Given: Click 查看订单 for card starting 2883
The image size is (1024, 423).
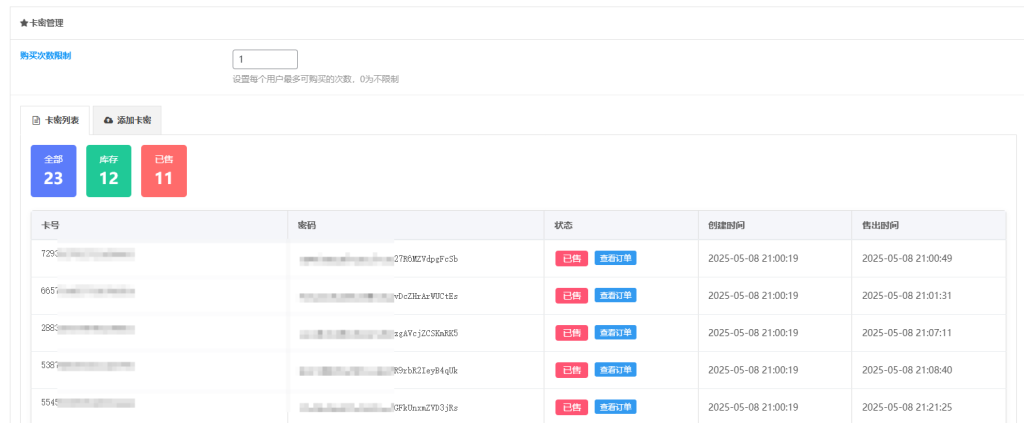Looking at the screenshot, I should (x=616, y=332).
